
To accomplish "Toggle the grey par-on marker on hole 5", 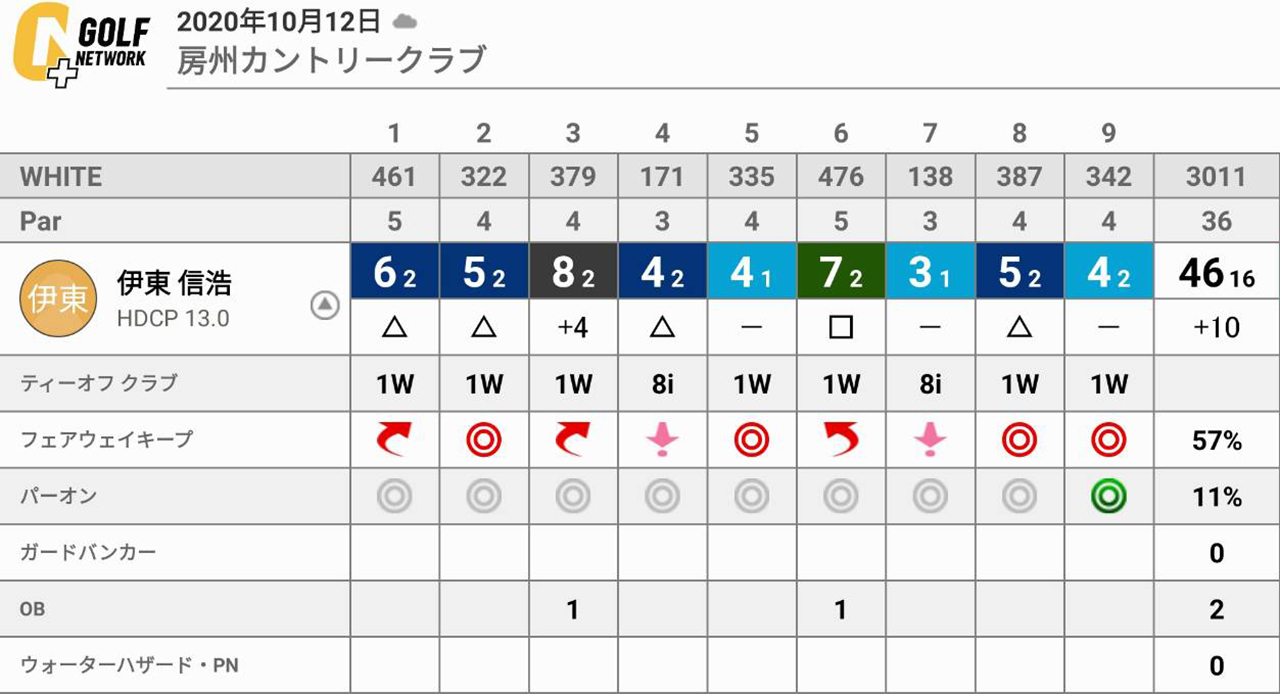I will (x=752, y=496).
